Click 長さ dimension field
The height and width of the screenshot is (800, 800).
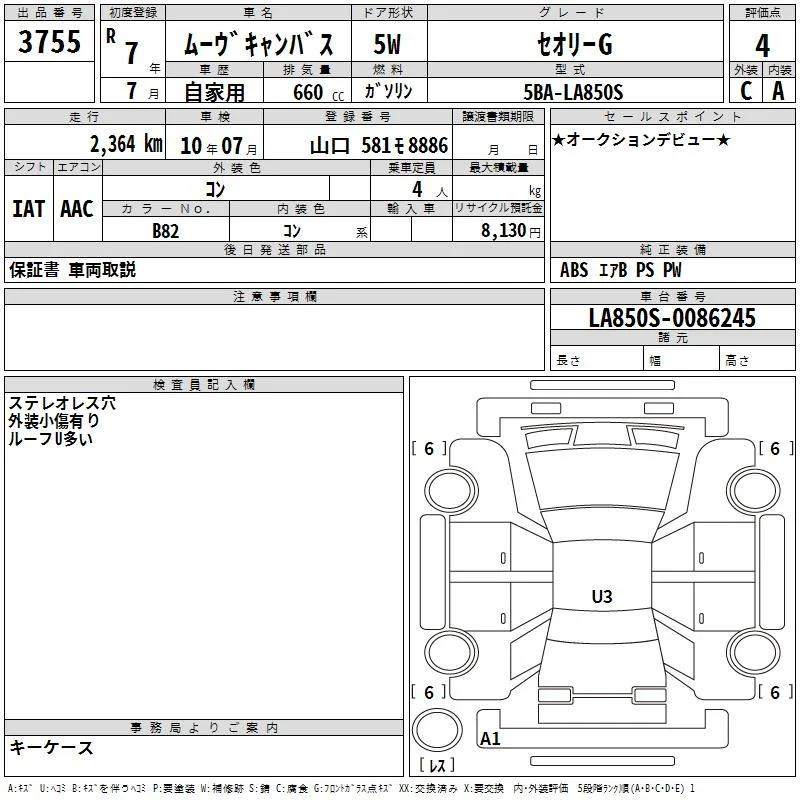pyautogui.click(x=596, y=360)
